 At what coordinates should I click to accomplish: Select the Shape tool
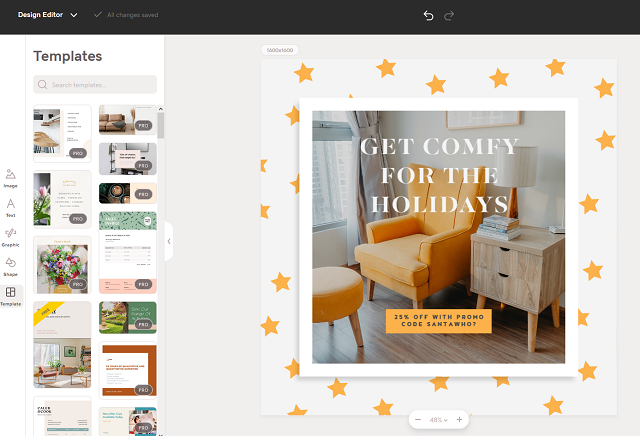tap(11, 265)
